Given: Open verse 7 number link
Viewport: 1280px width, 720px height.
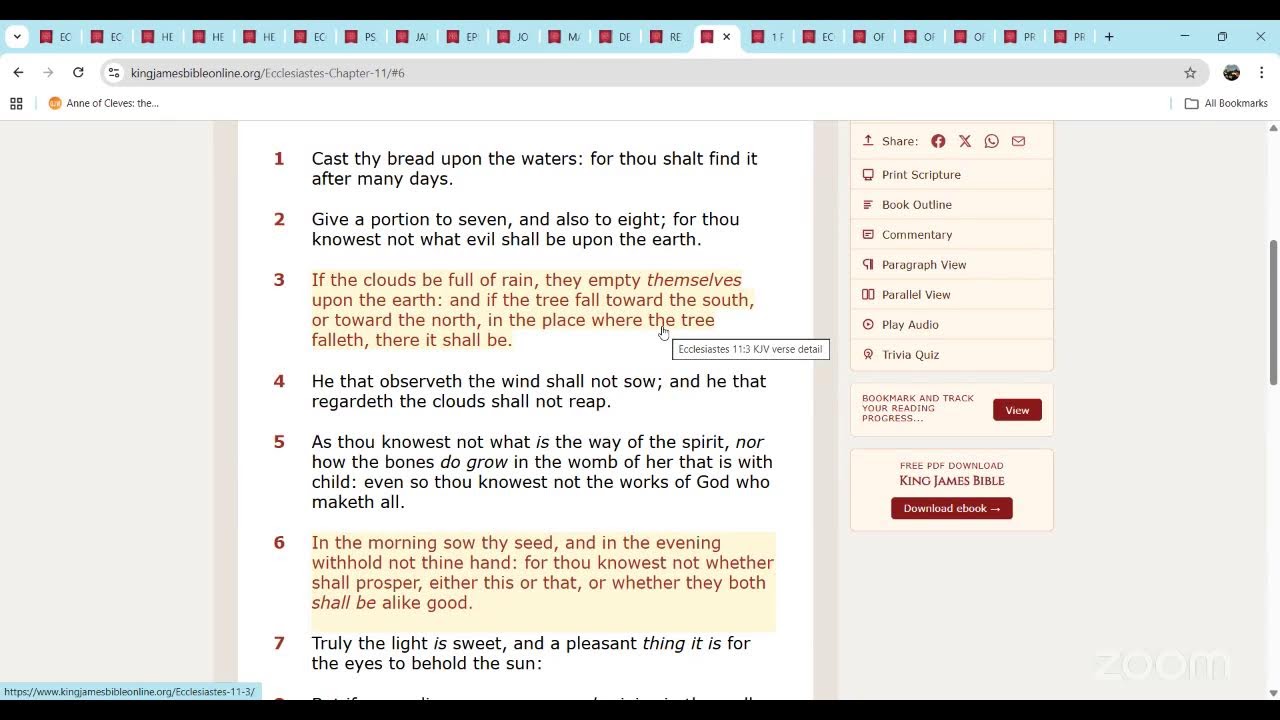Looking at the screenshot, I should pyautogui.click(x=279, y=644).
